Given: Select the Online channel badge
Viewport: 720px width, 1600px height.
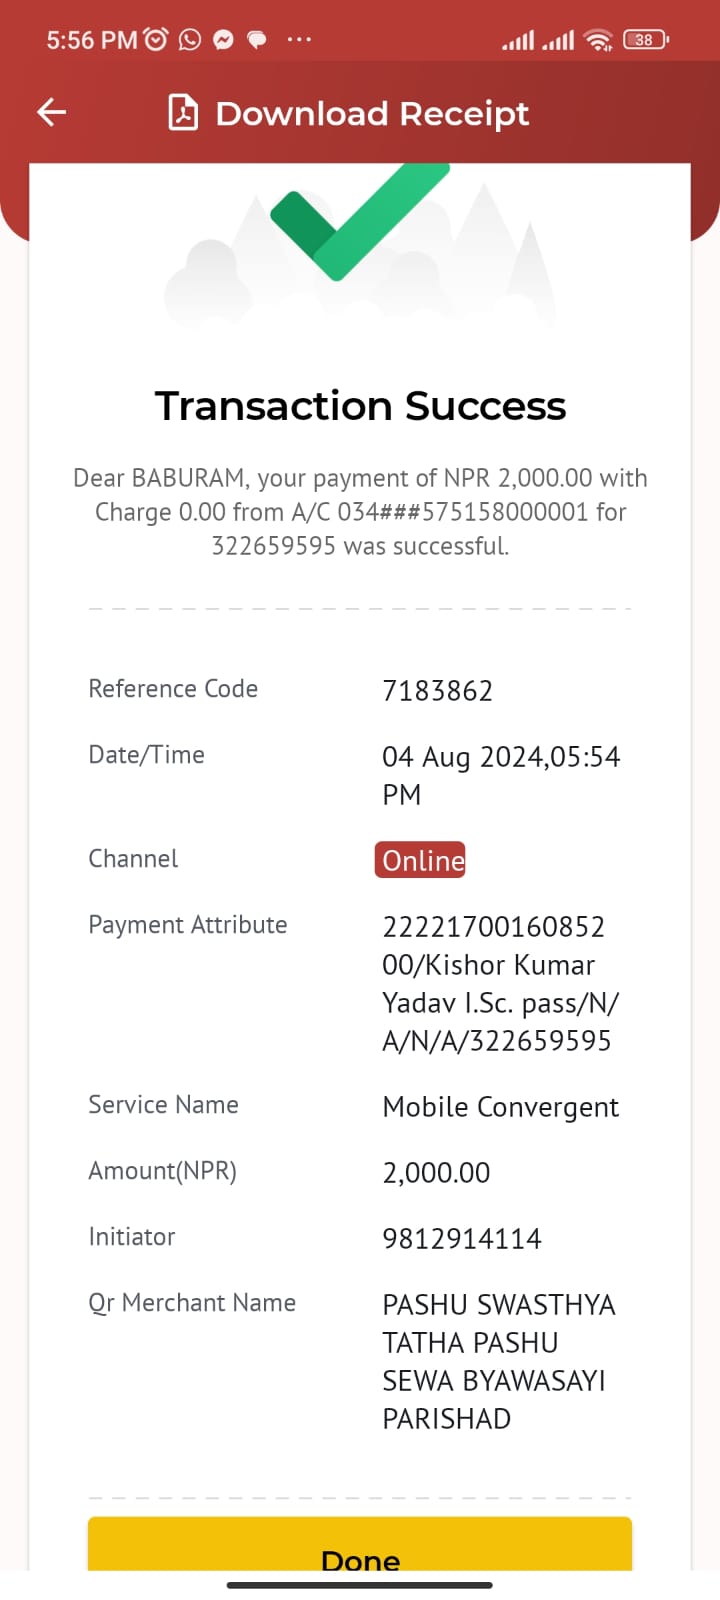Looking at the screenshot, I should pyautogui.click(x=420, y=860).
